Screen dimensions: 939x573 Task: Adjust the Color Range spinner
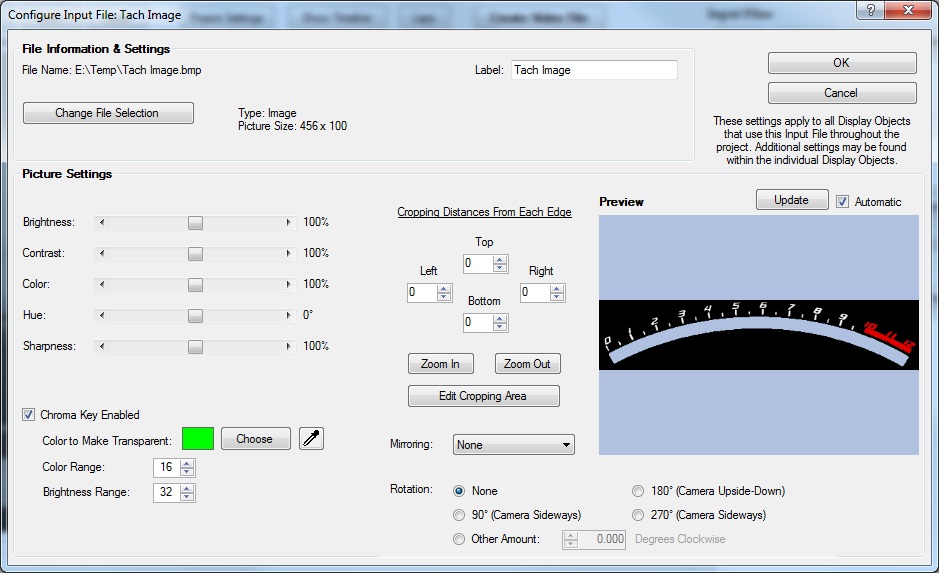pyautogui.click(x=187, y=468)
